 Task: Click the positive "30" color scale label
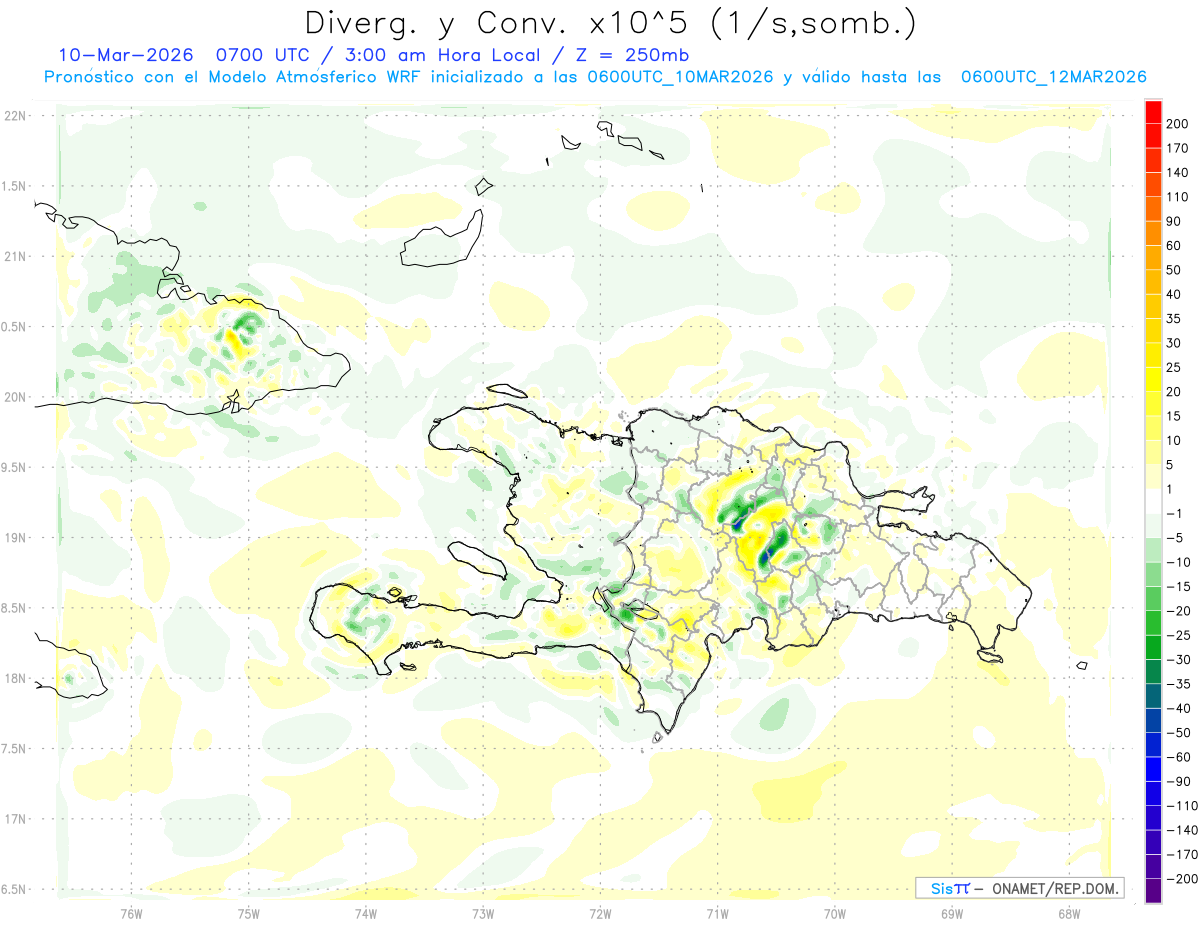coord(1174,343)
